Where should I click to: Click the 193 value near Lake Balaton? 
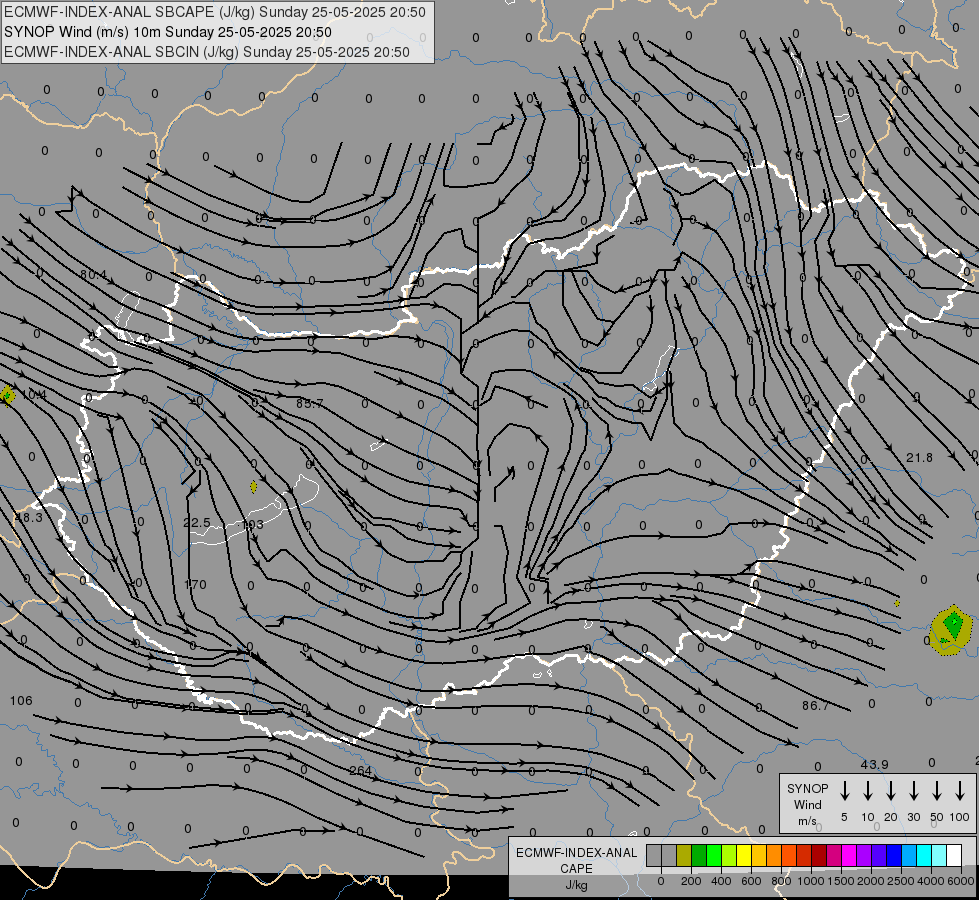253,524
